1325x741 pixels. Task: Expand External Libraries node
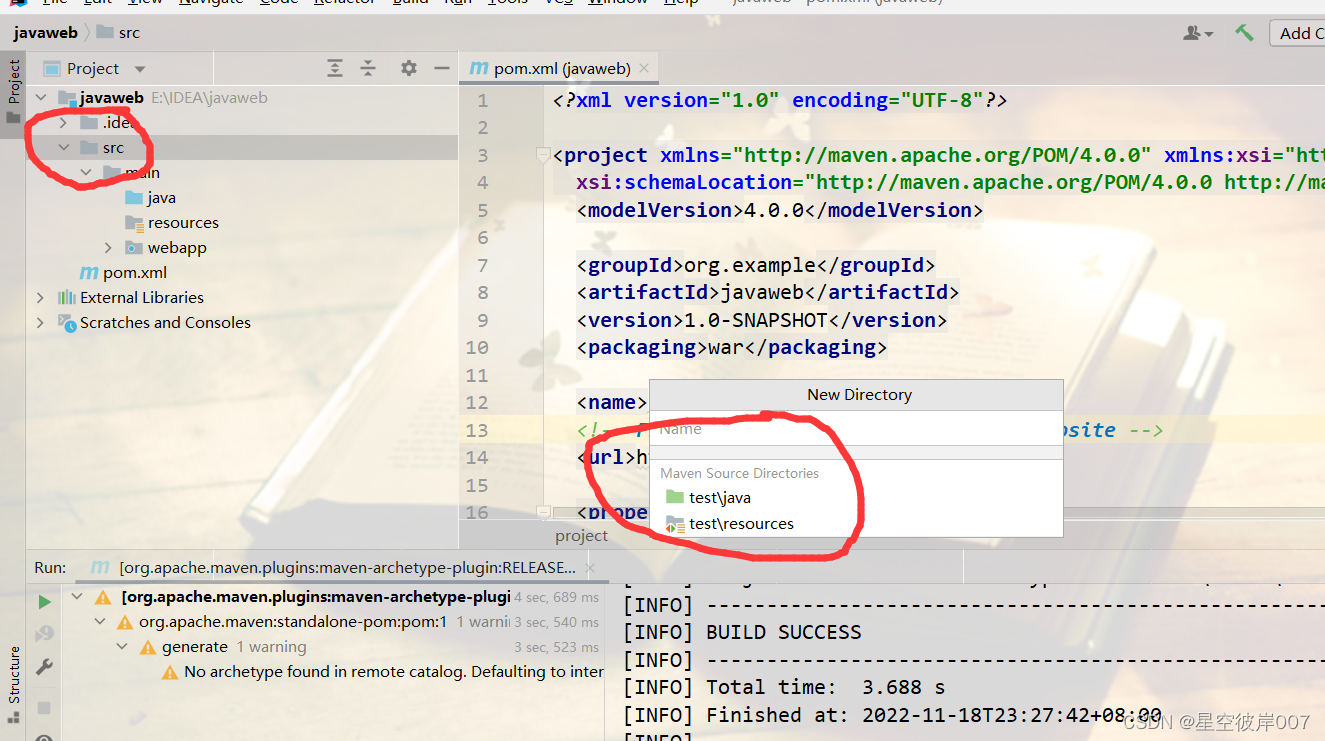[40, 297]
